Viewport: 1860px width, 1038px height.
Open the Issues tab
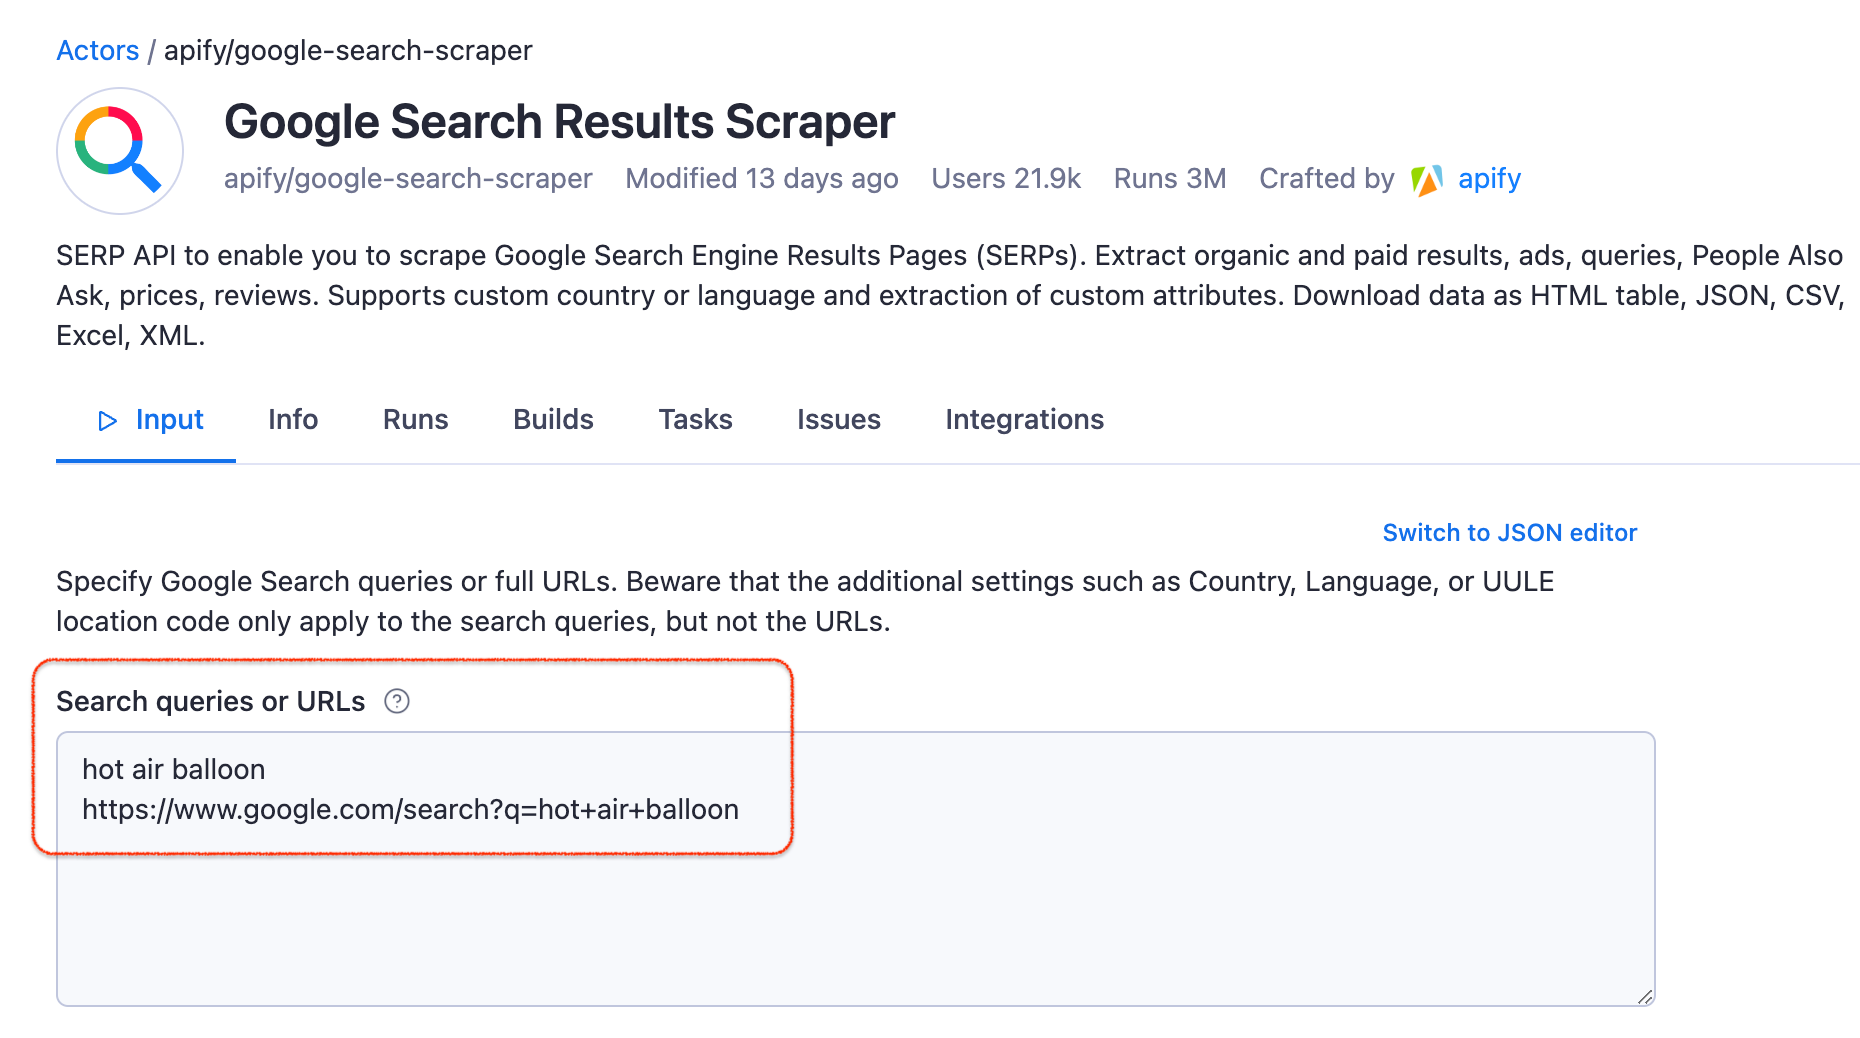point(839,420)
